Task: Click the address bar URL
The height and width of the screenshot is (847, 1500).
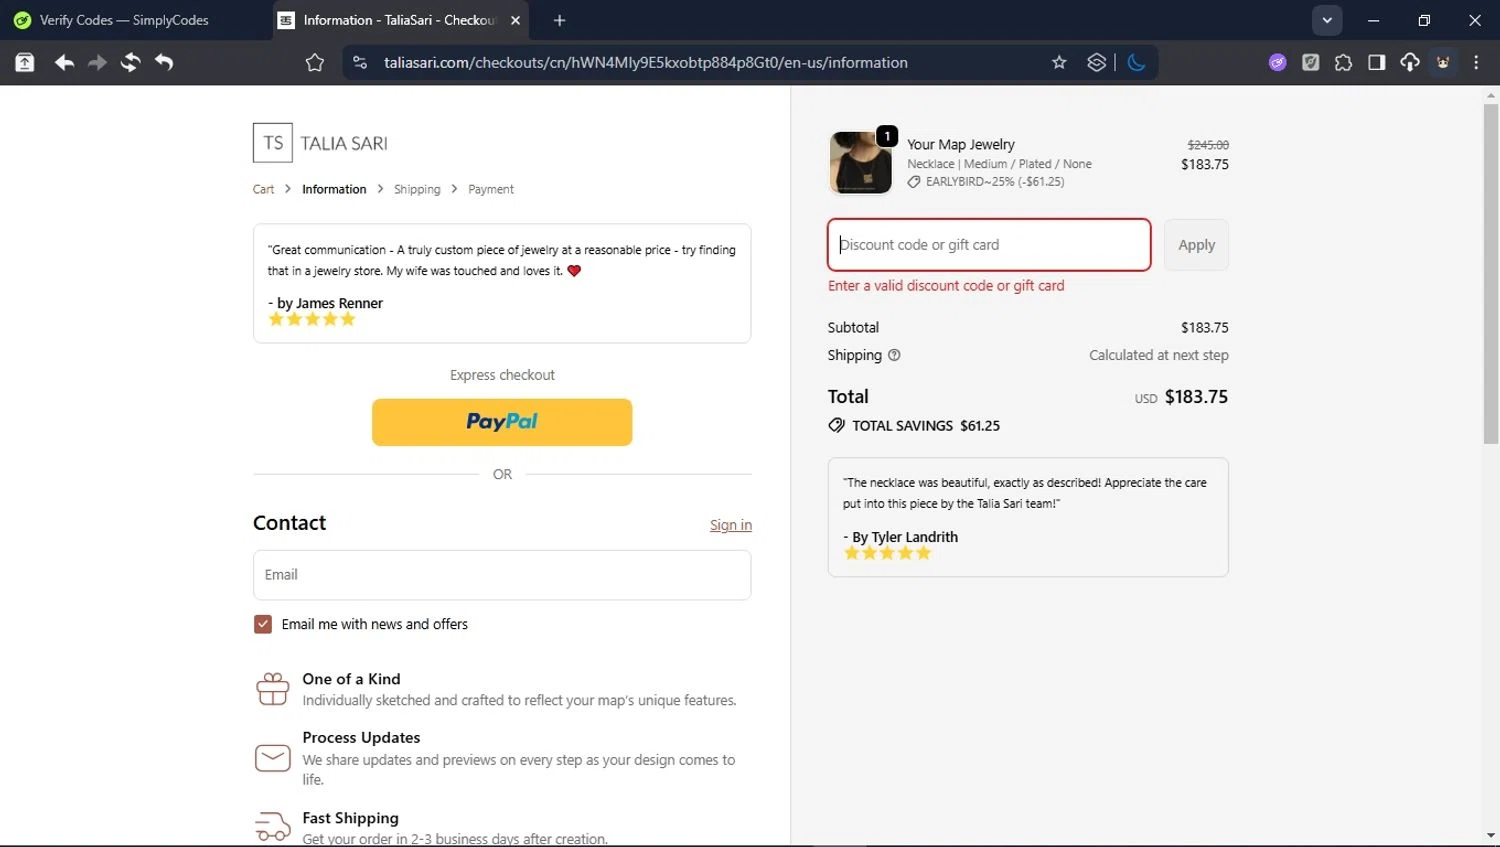Action: click(x=646, y=62)
